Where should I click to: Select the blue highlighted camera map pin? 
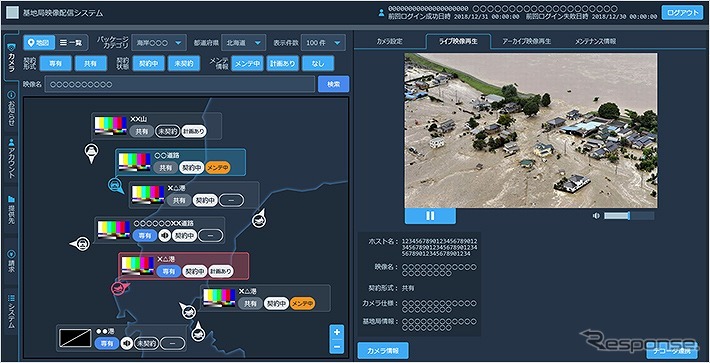point(116,186)
